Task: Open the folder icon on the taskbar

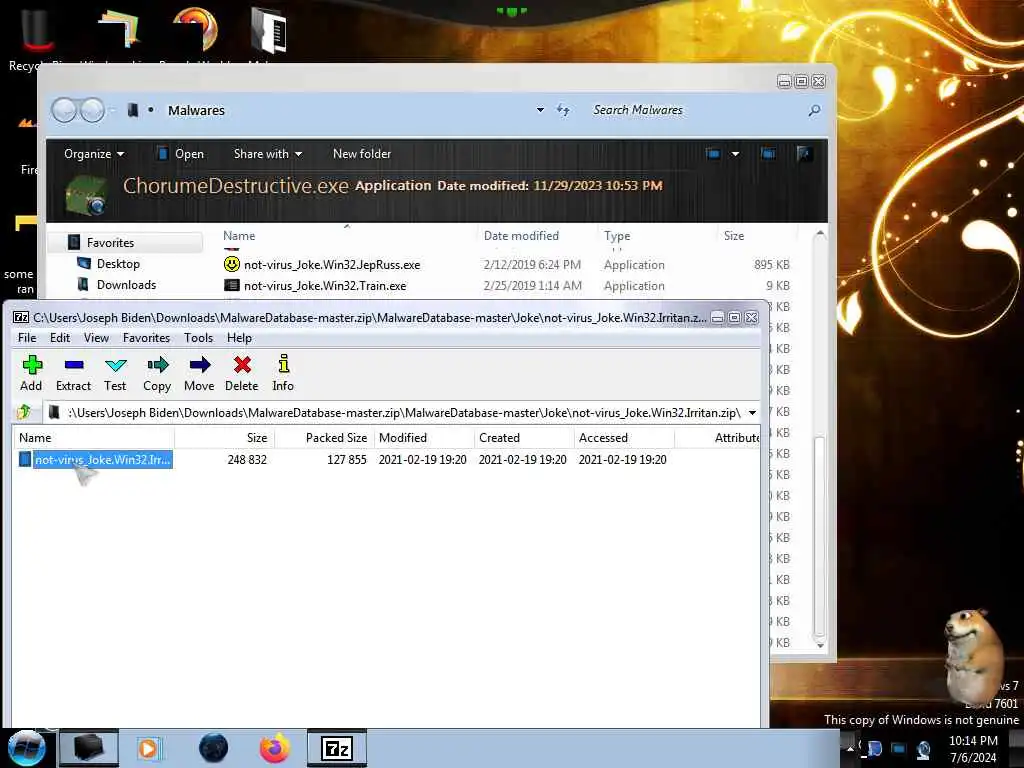Action: pyautogui.click(x=89, y=748)
